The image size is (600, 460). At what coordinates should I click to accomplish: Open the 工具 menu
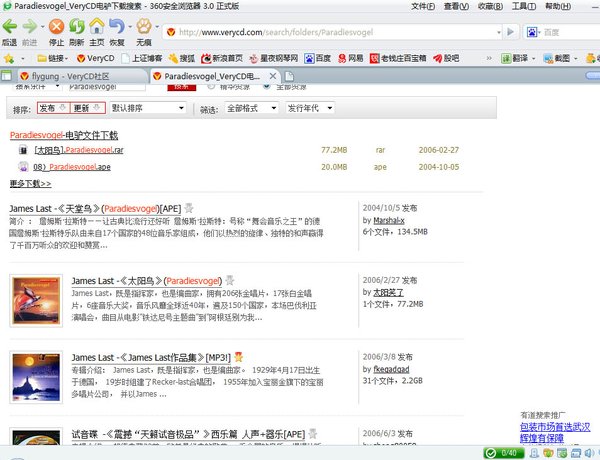[524, 6]
